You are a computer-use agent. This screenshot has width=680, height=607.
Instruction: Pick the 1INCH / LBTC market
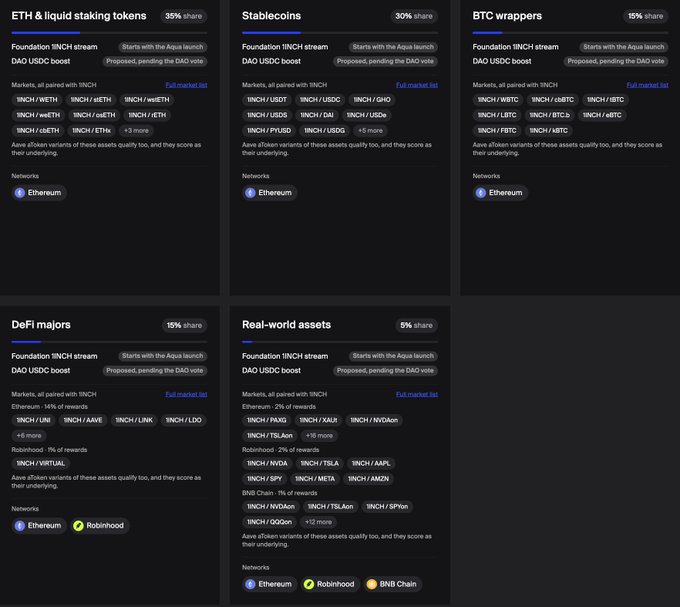(x=497, y=115)
